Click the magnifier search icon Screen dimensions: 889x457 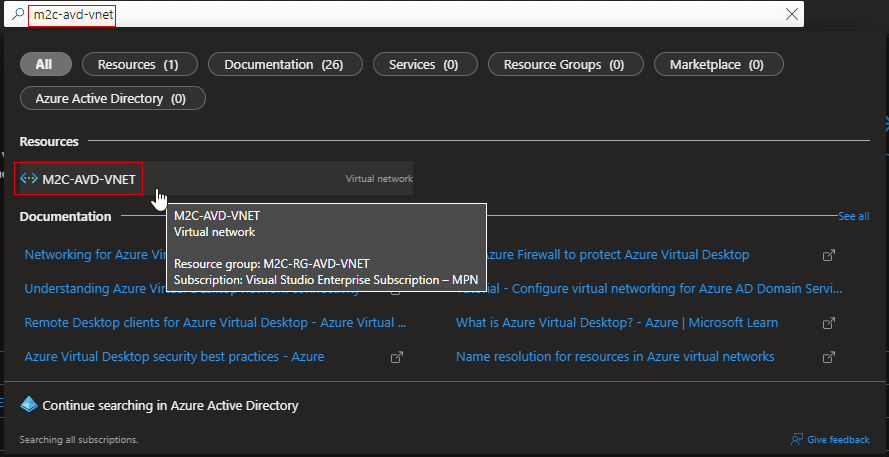(x=18, y=14)
